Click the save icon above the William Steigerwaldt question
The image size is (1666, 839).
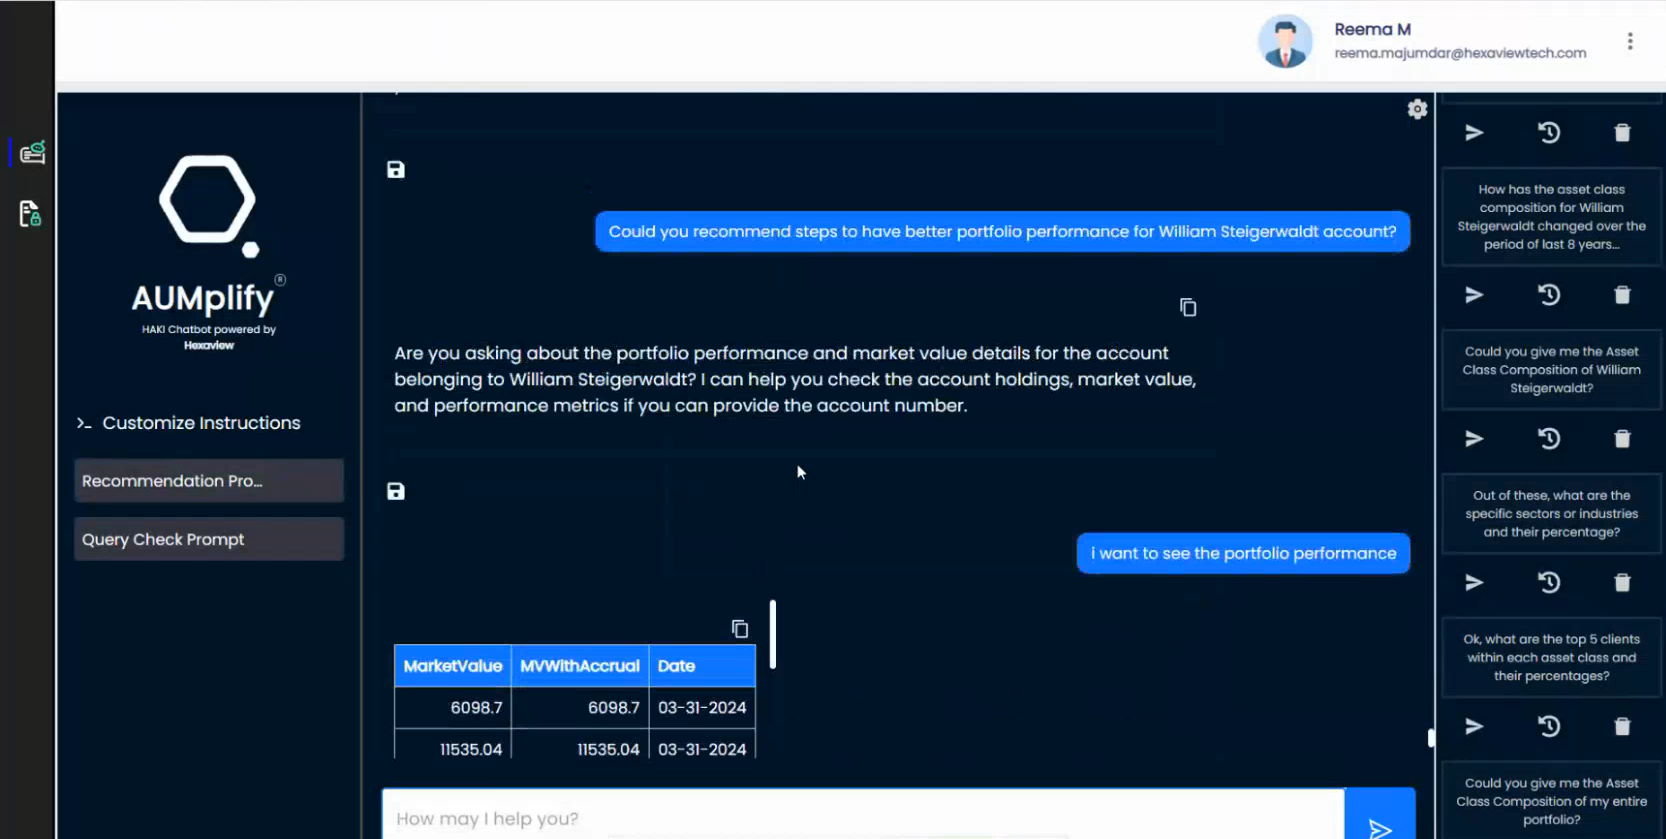396,170
